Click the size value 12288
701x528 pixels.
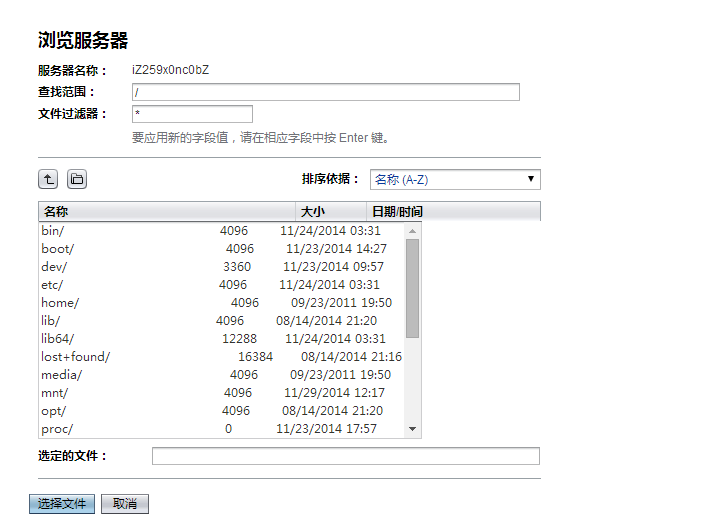pos(239,339)
